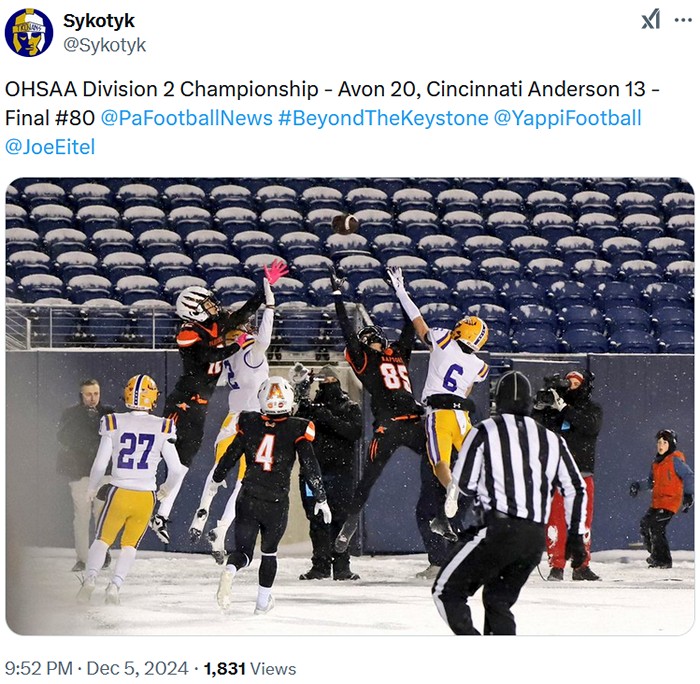View the 1,831 Views count
The height and width of the screenshot is (684, 700).
click(x=250, y=669)
